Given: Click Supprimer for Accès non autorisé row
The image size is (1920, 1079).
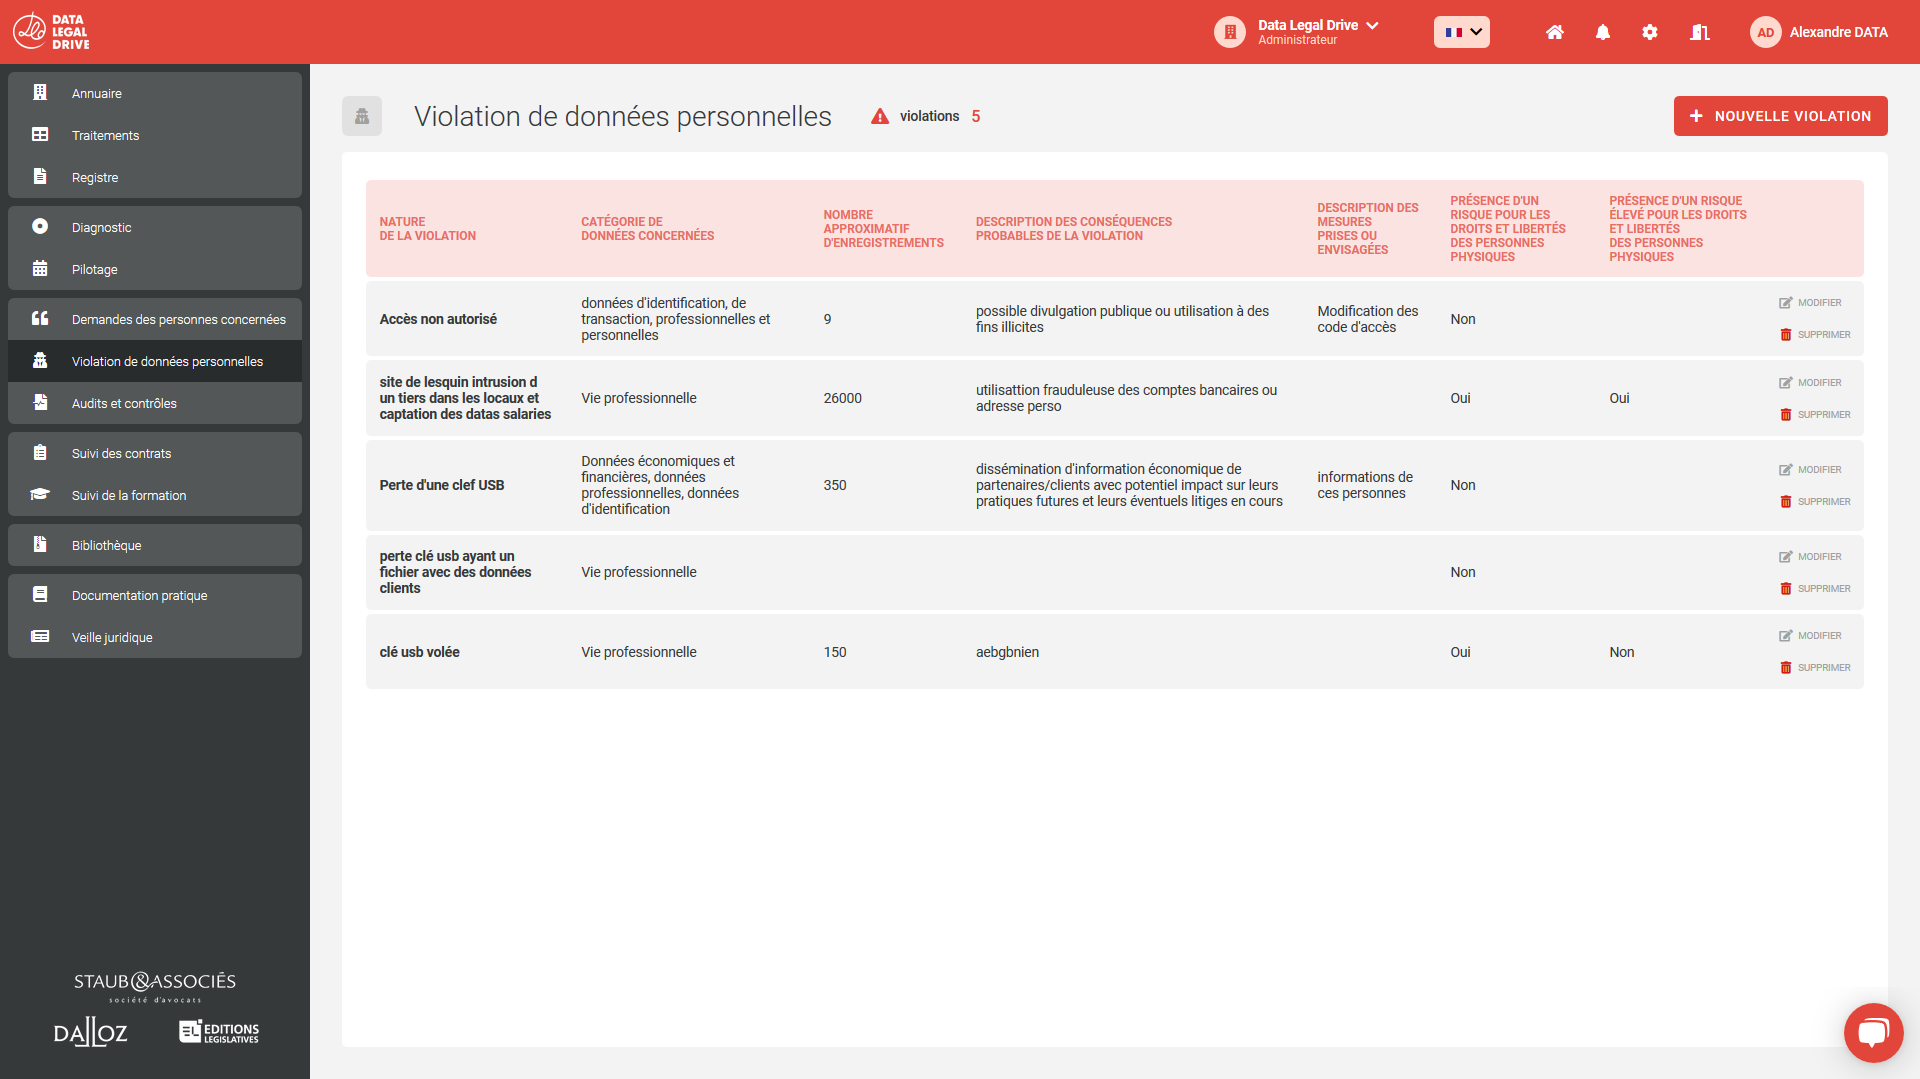Looking at the screenshot, I should pos(1815,335).
